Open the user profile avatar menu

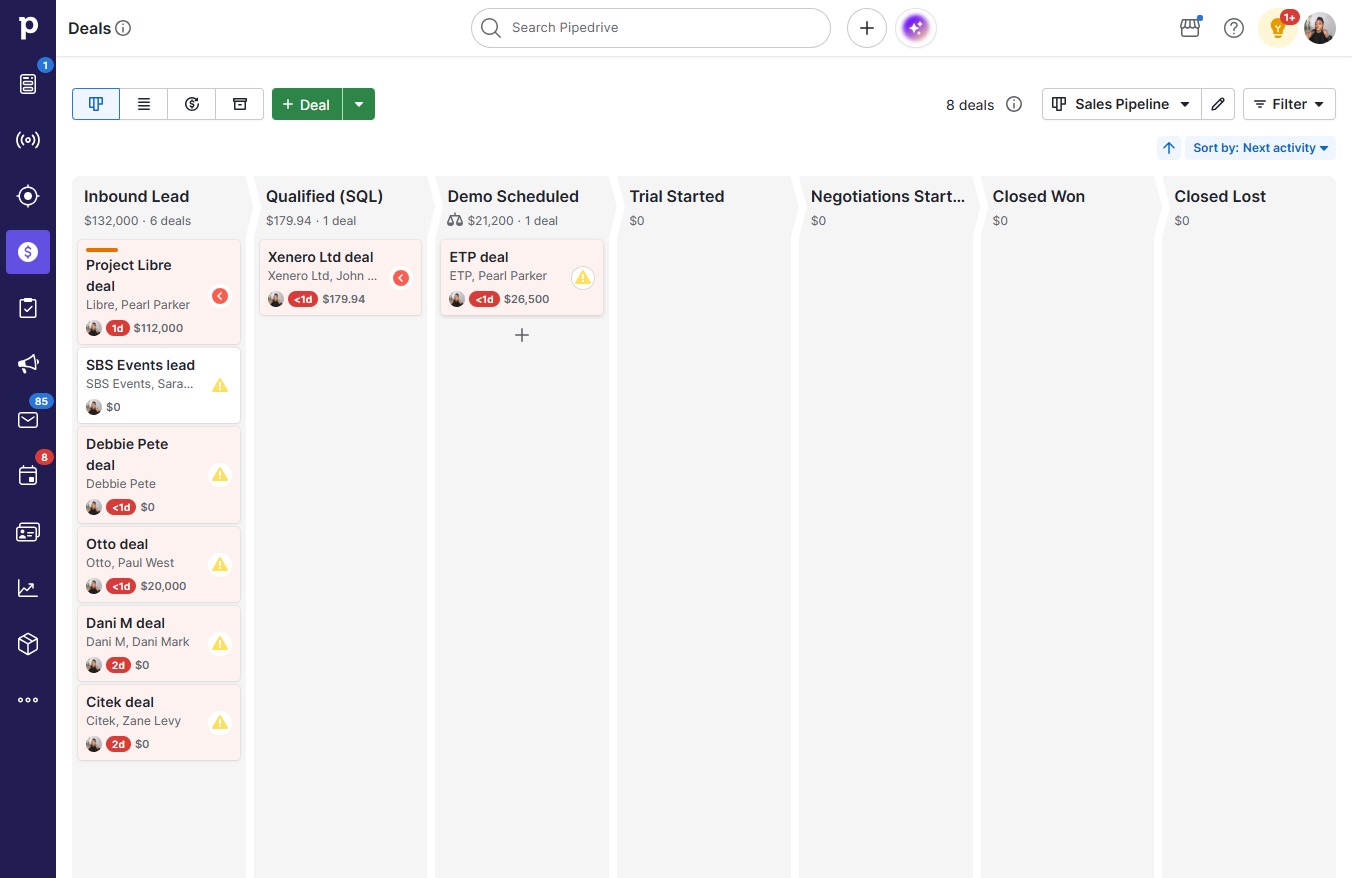coord(1320,28)
